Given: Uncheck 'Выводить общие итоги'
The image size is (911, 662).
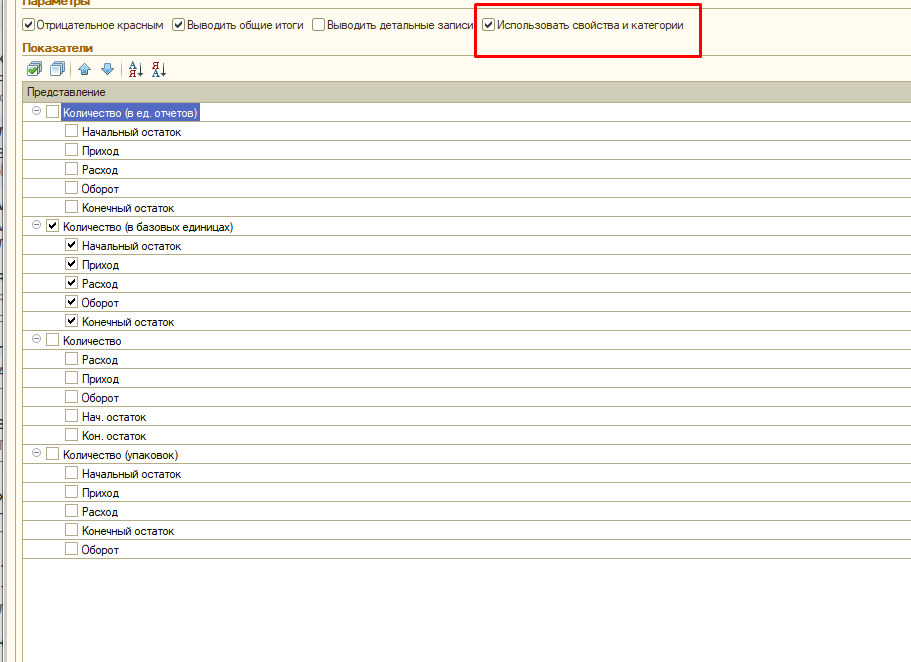Looking at the screenshot, I should click(179, 24).
